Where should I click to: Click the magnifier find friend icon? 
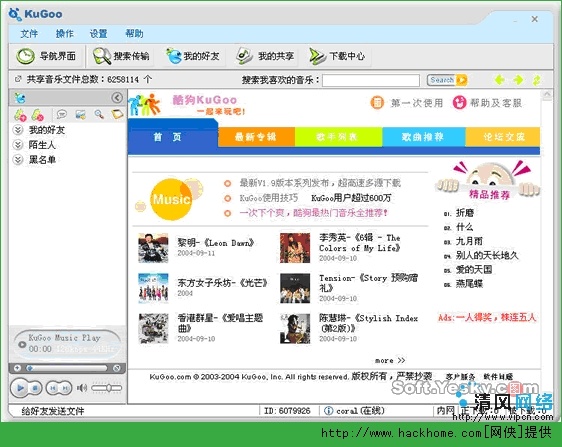pos(99,114)
